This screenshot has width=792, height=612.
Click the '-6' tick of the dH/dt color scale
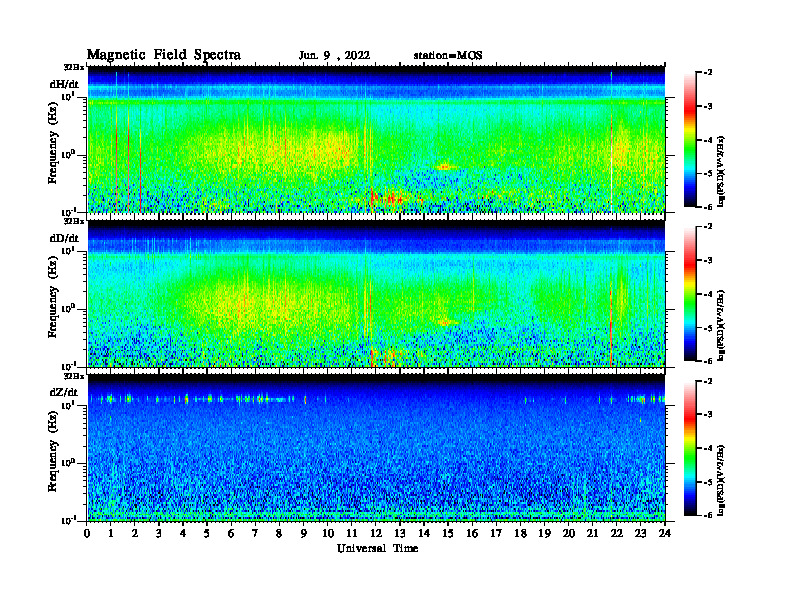point(708,207)
